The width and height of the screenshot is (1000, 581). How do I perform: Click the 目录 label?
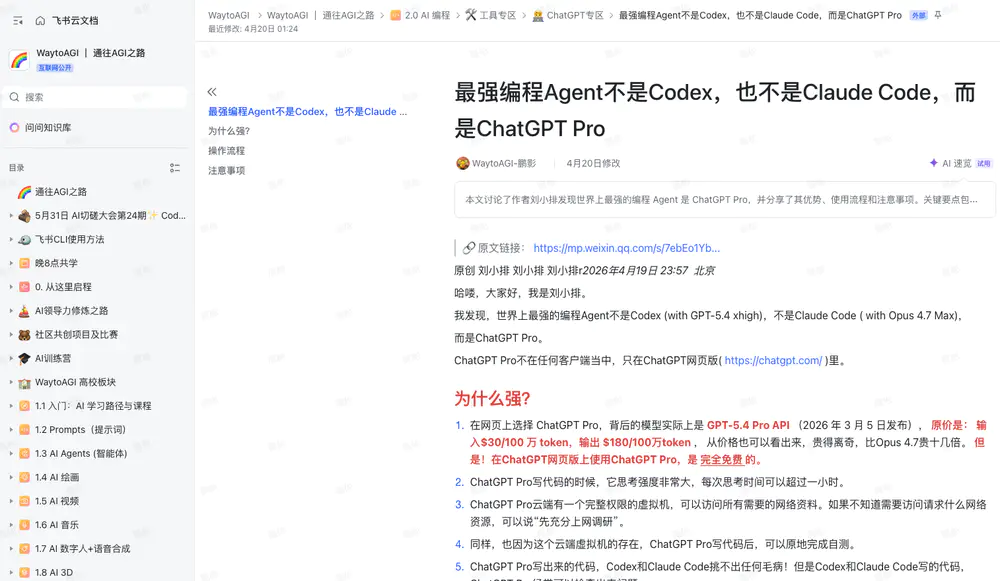[17, 168]
